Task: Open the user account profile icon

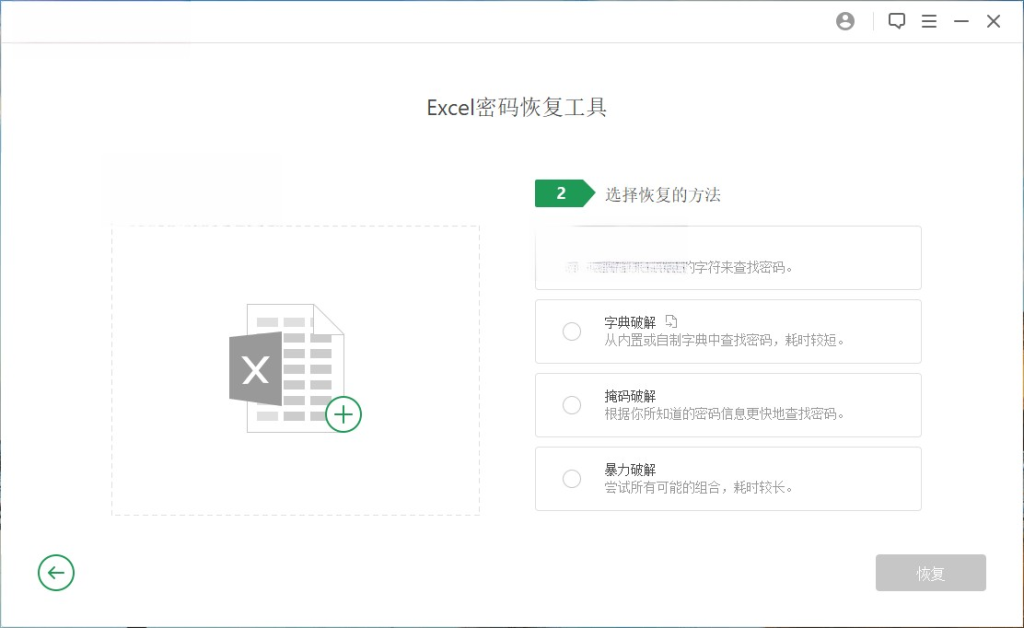Action: [845, 20]
